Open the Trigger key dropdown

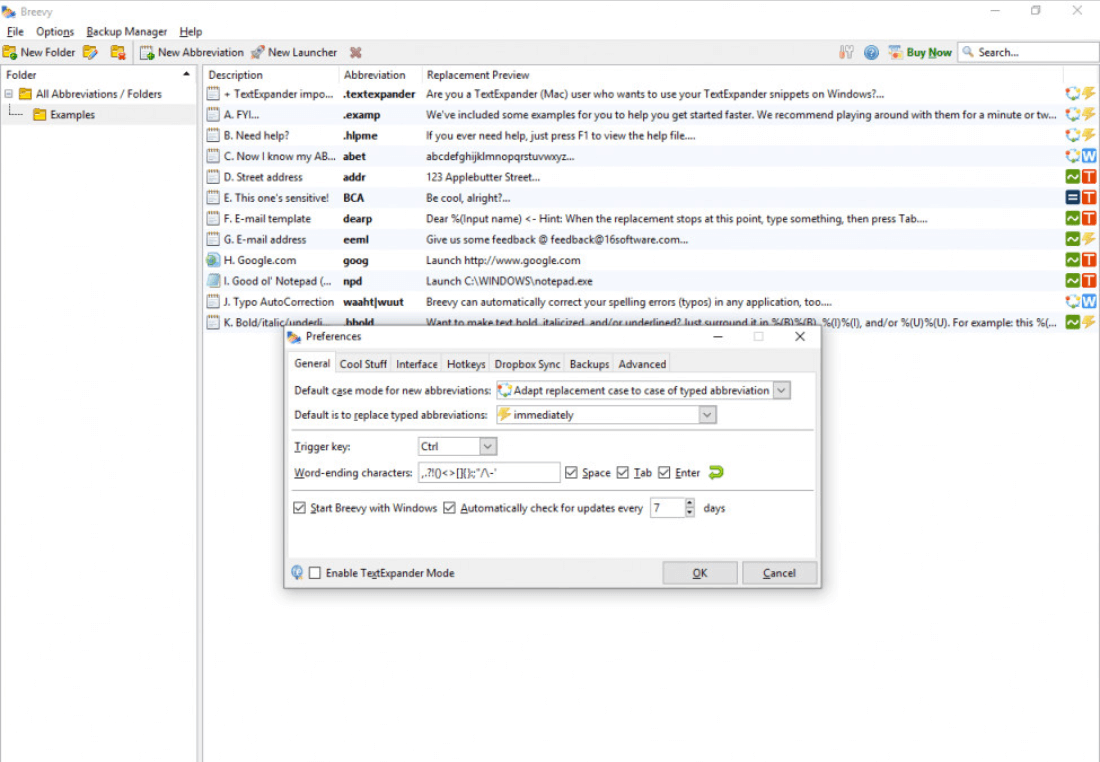tap(487, 446)
